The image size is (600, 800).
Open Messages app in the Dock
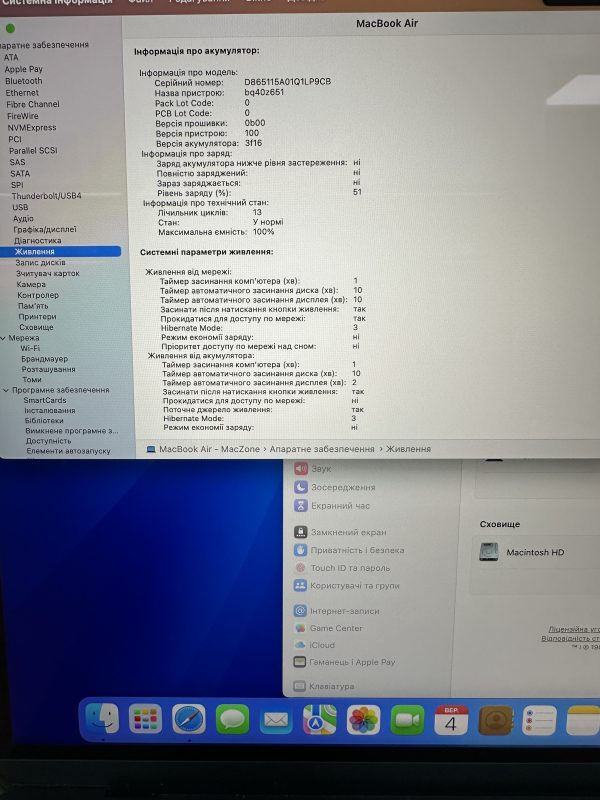(233, 719)
